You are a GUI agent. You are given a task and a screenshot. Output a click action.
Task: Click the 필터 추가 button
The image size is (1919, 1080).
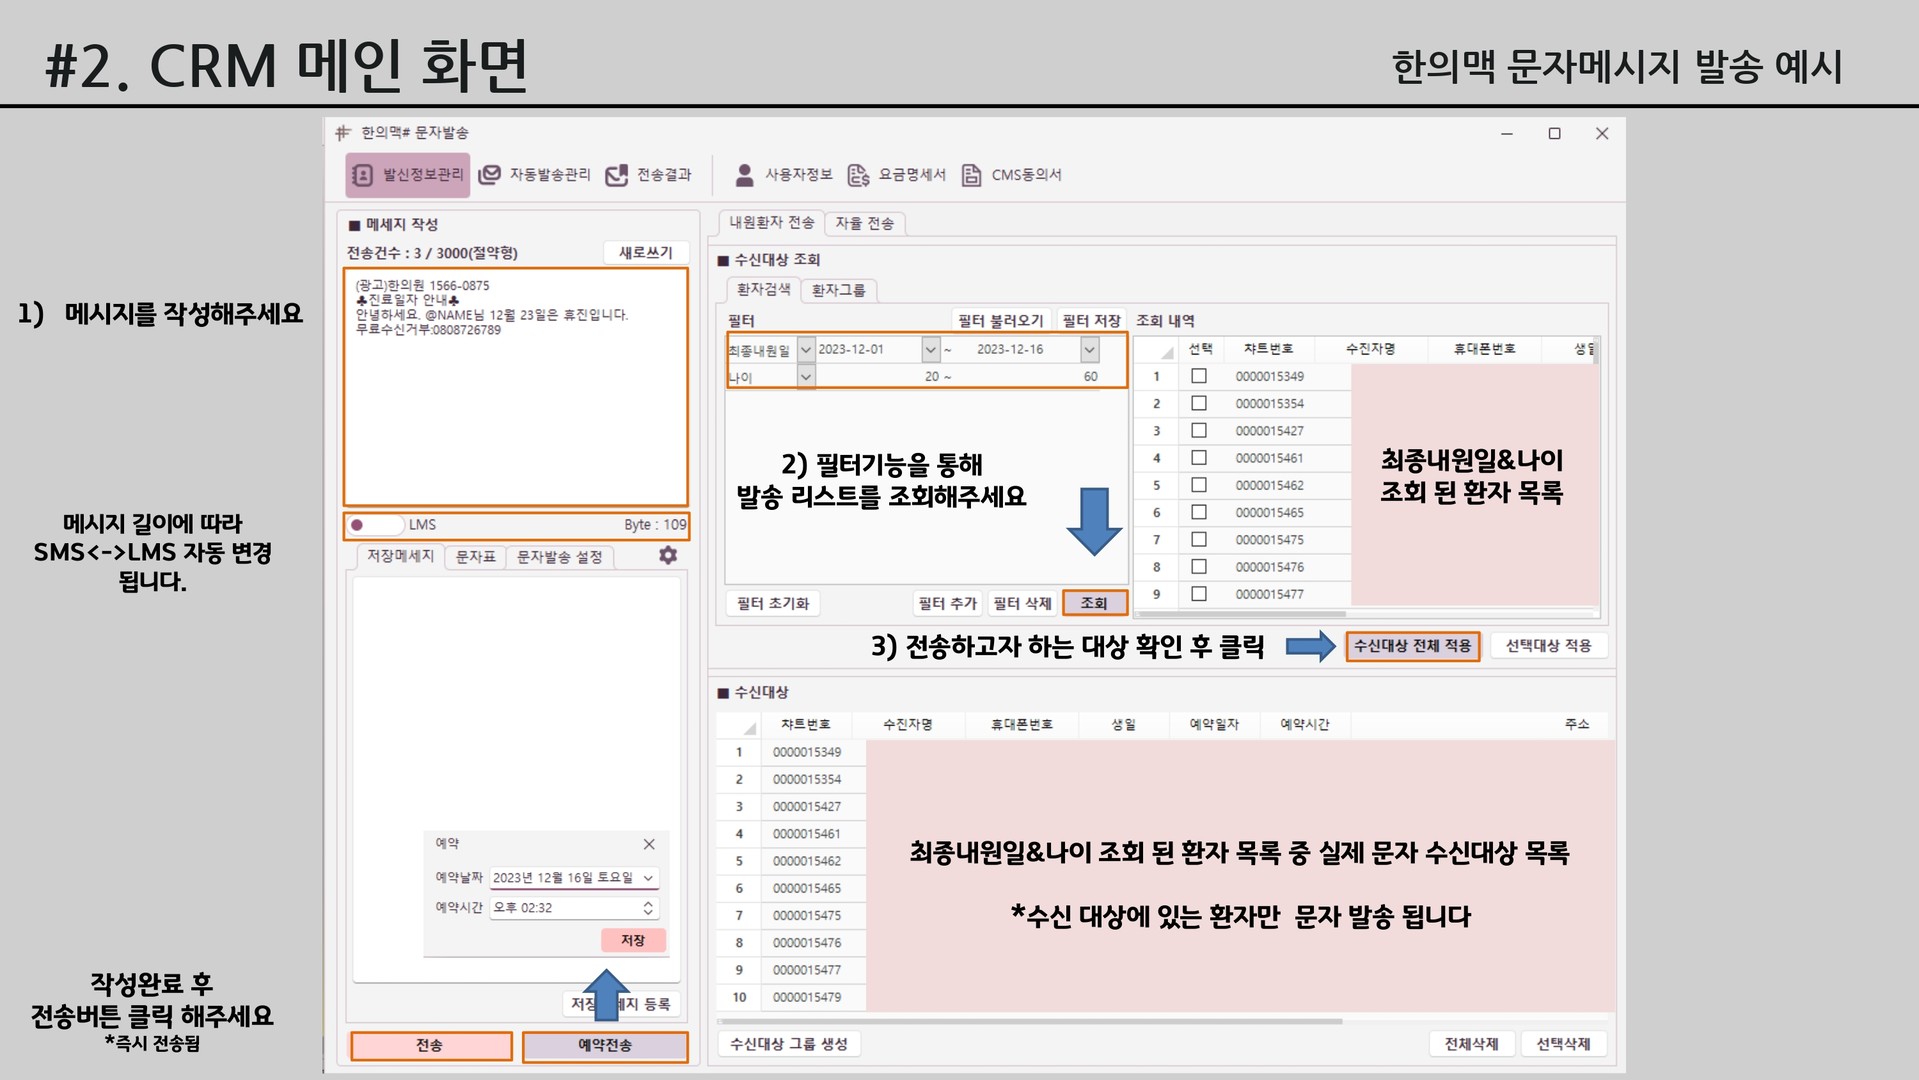(x=947, y=603)
